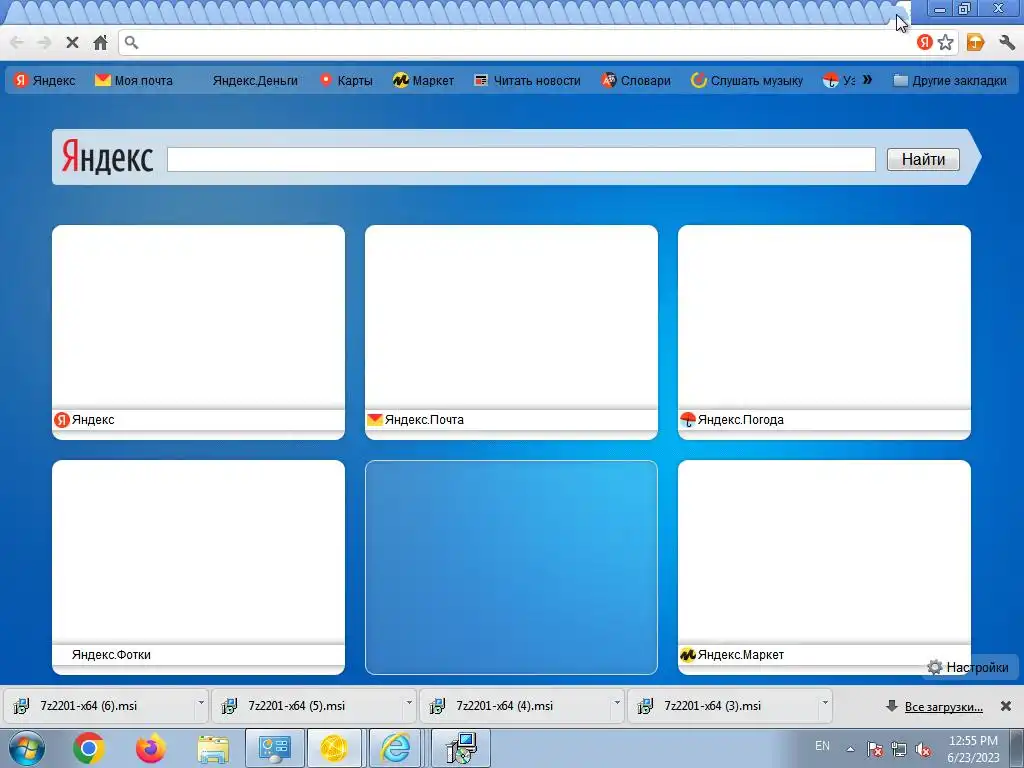Open the Яндекс.Фотки thumbnail tile
The image size is (1024, 768).
tap(199, 567)
